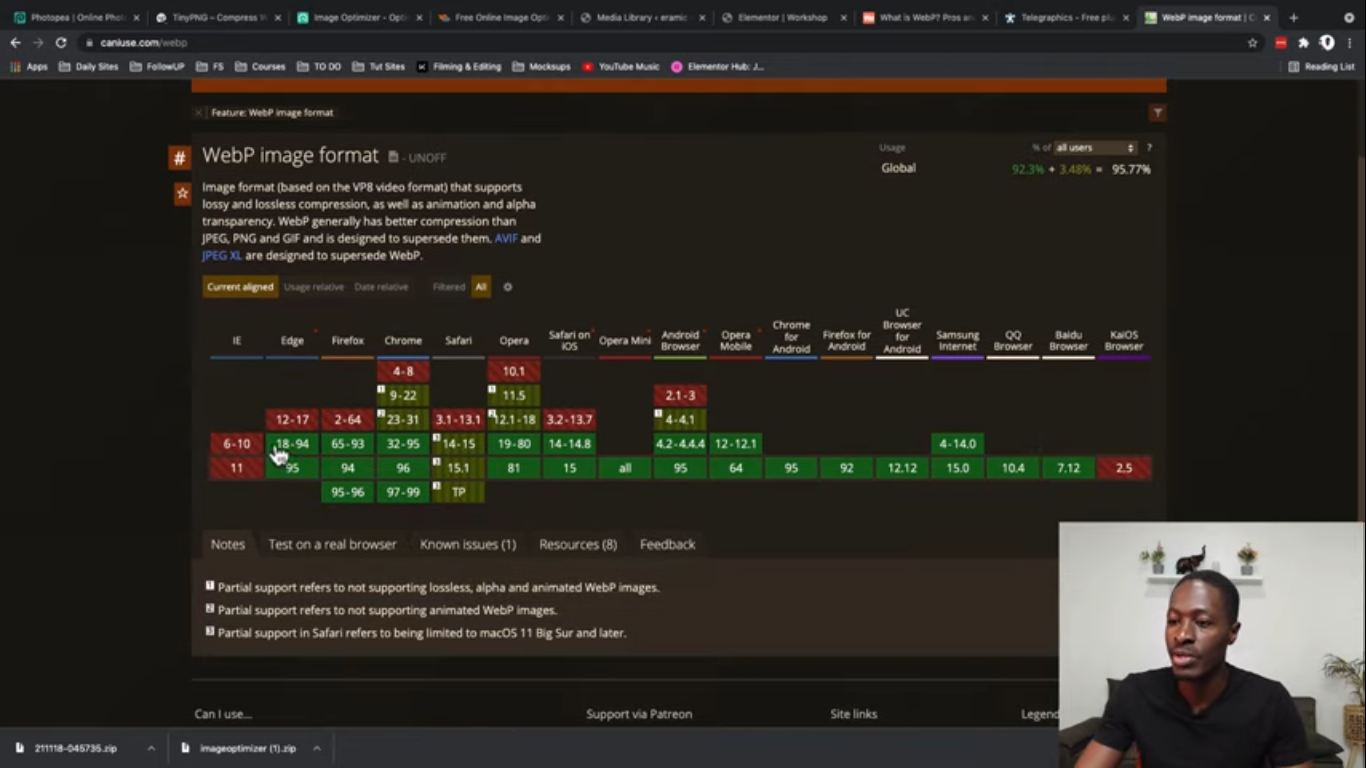Bookmark this page with the star icon
Image resolution: width=1366 pixels, height=768 pixels.
(1252, 43)
